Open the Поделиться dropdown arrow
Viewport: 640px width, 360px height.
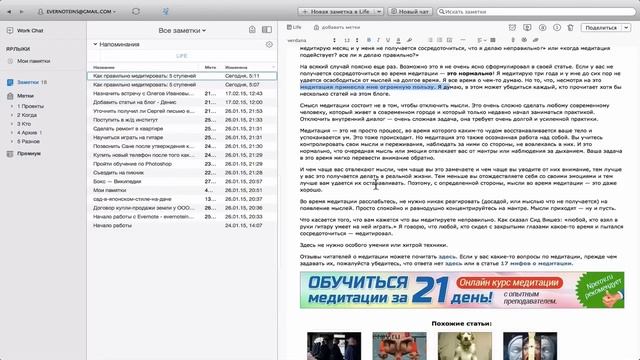pos(627,28)
